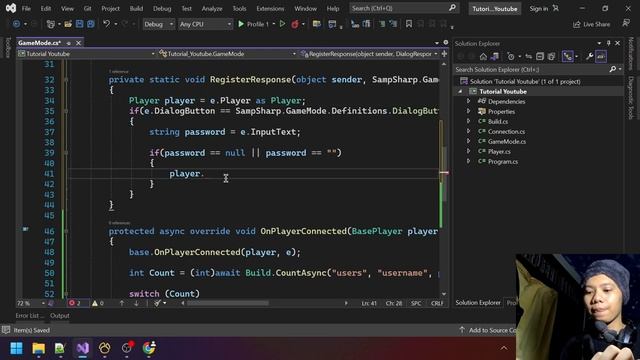Click the Hot Reload flame icon

coord(295,24)
